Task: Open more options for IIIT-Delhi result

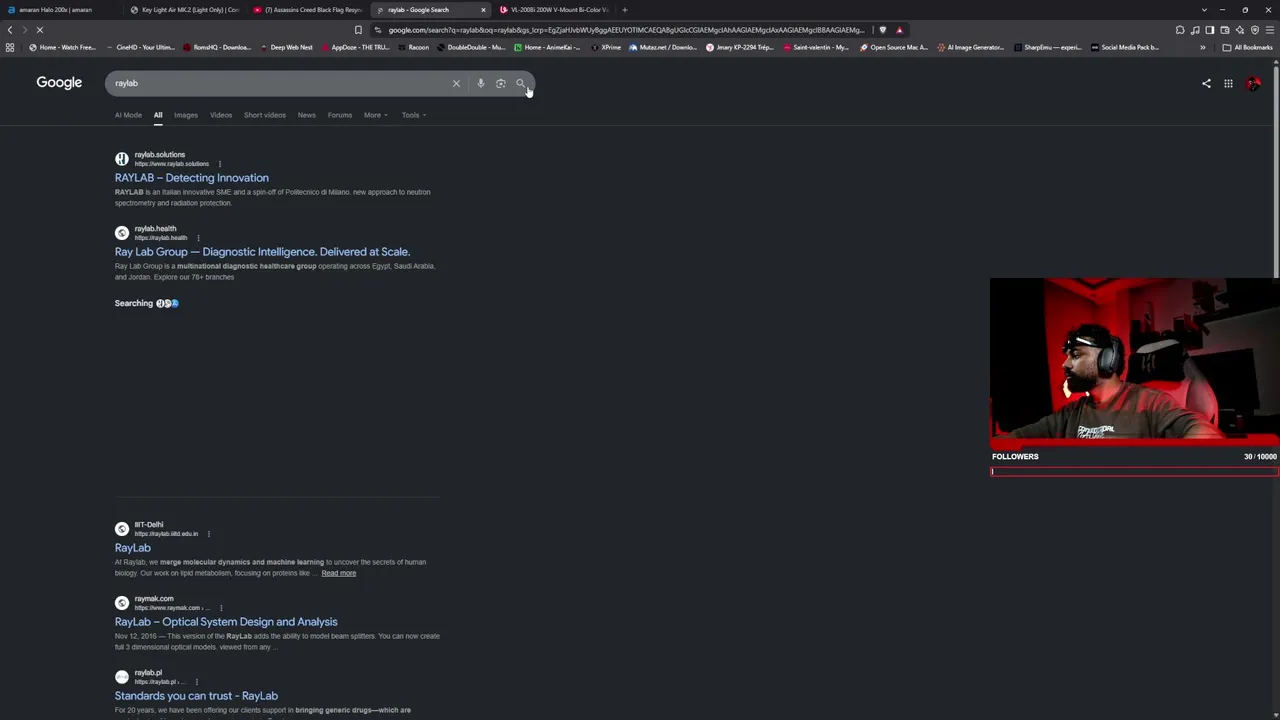Action: pos(209,534)
